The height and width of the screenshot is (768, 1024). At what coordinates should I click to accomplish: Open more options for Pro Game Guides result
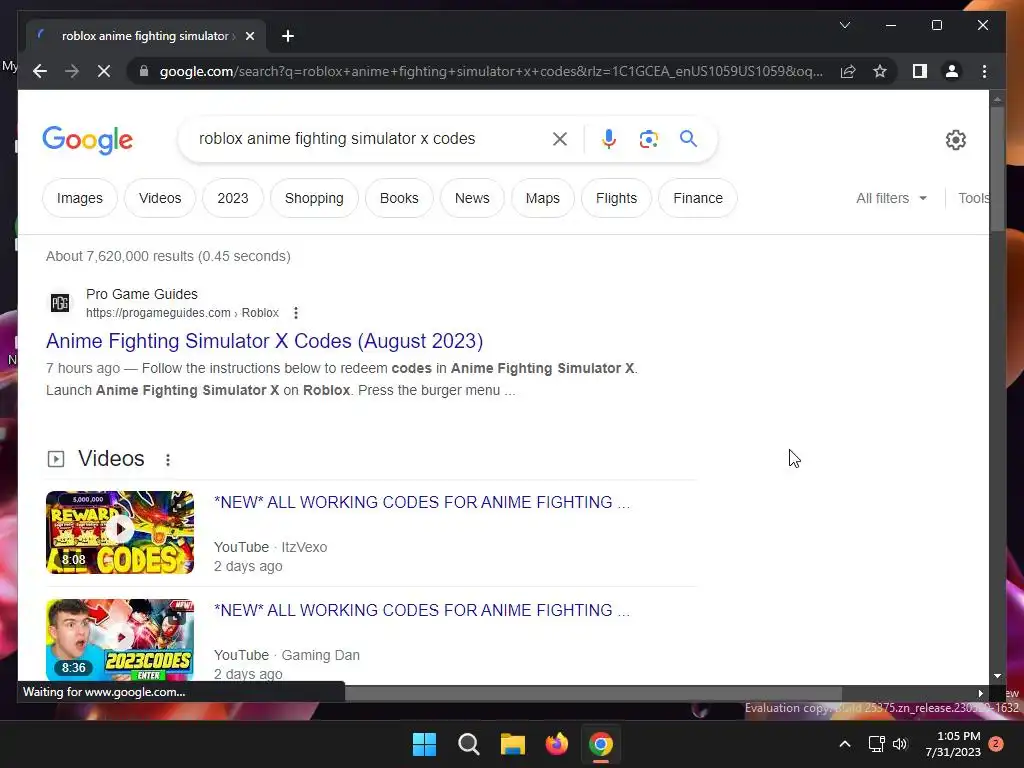point(296,313)
